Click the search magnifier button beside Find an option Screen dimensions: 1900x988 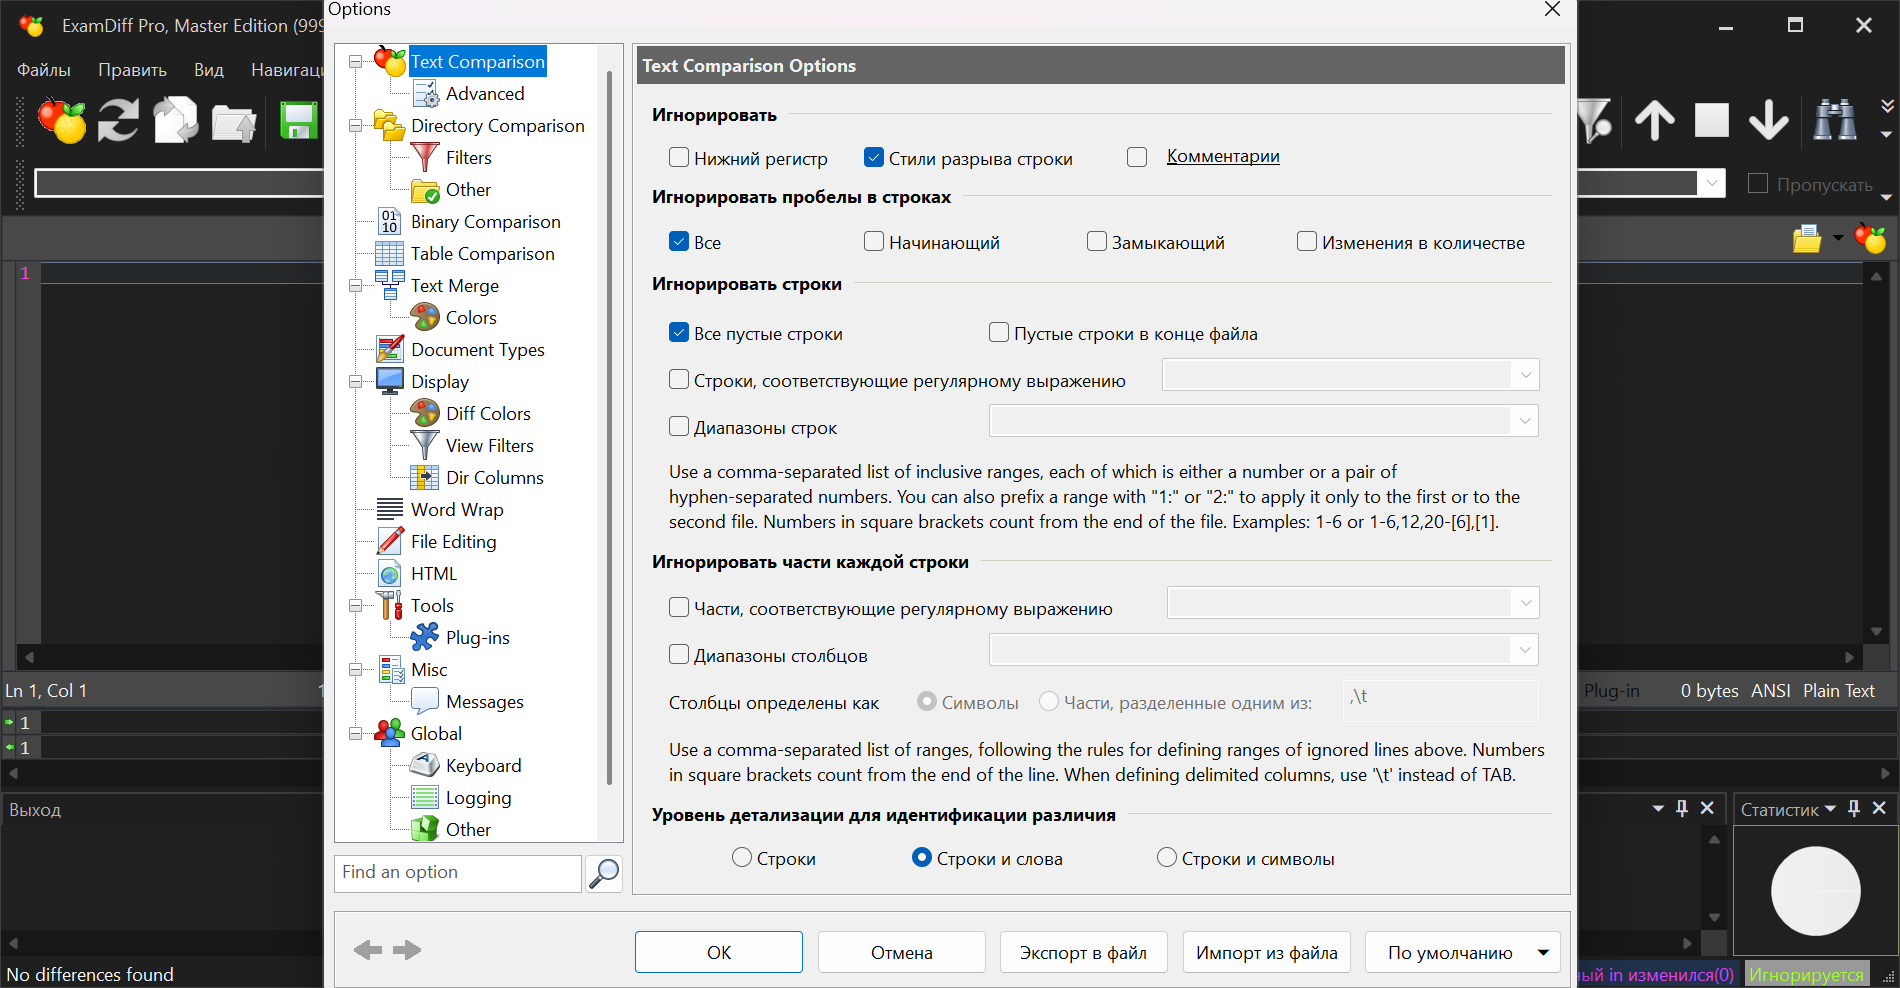point(604,873)
